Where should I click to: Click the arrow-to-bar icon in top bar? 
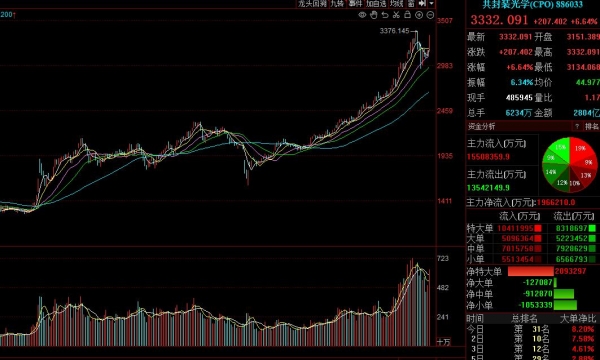(x=422, y=3)
